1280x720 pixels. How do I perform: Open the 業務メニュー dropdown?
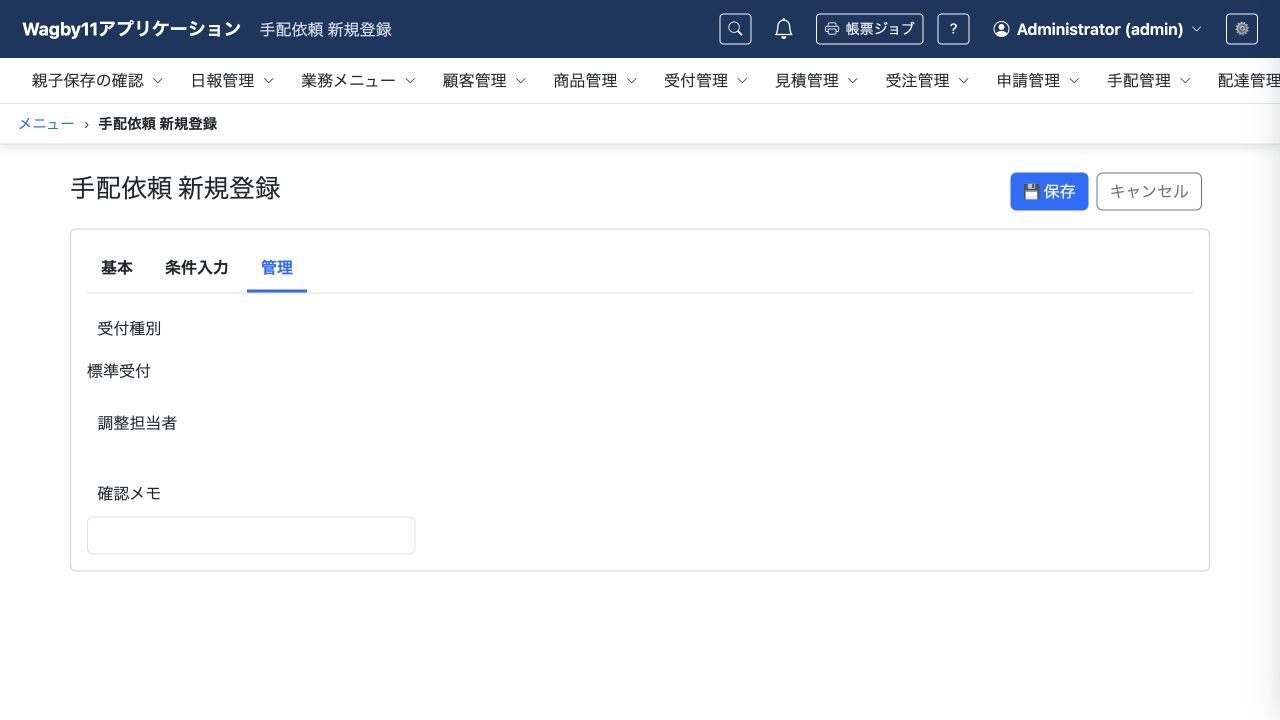359,81
